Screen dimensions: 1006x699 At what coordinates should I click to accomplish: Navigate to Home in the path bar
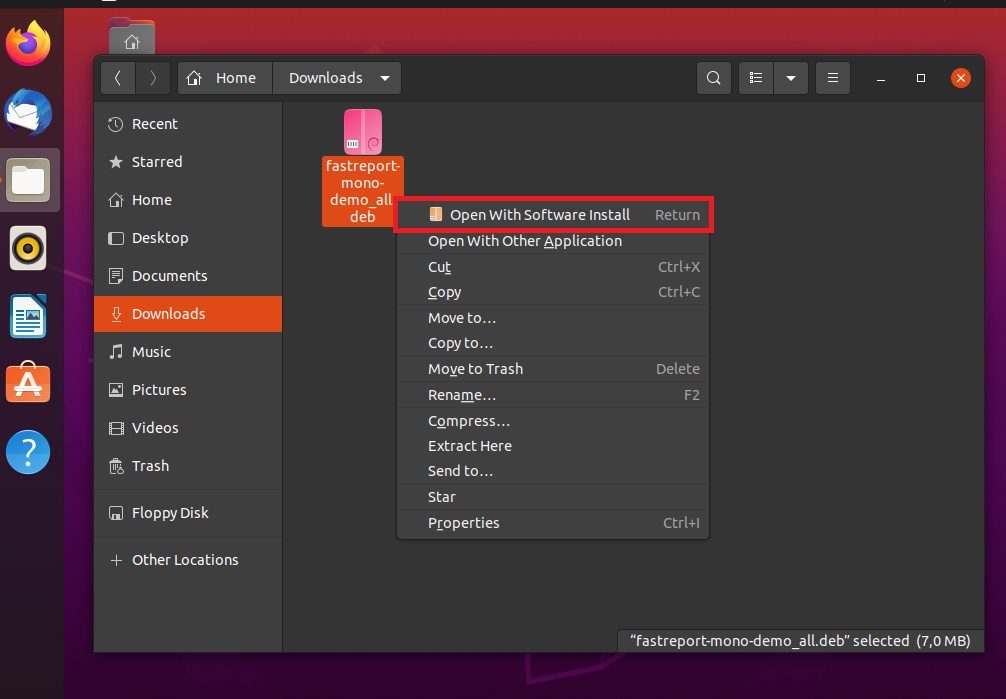[224, 78]
